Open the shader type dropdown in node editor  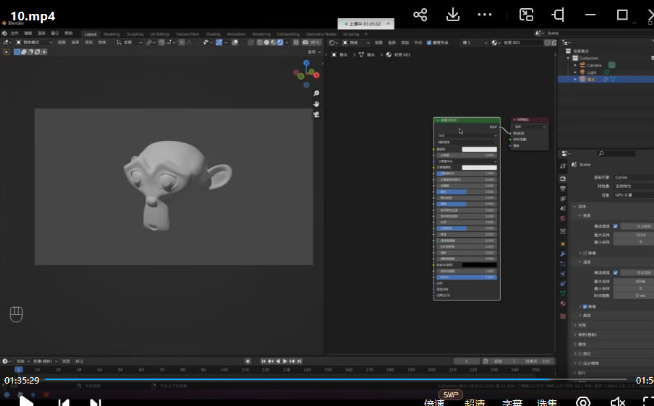pyautogui.click(x=356, y=43)
